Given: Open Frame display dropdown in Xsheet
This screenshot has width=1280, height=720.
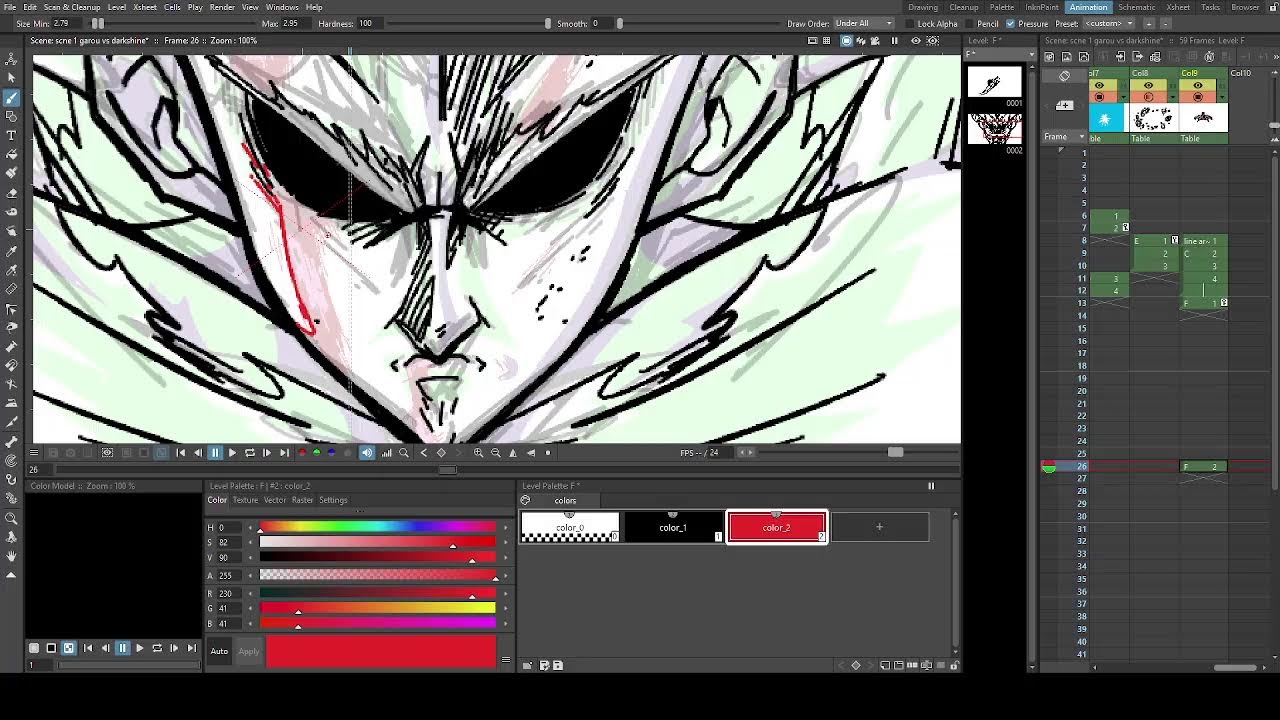Looking at the screenshot, I should pyautogui.click(x=1065, y=137).
